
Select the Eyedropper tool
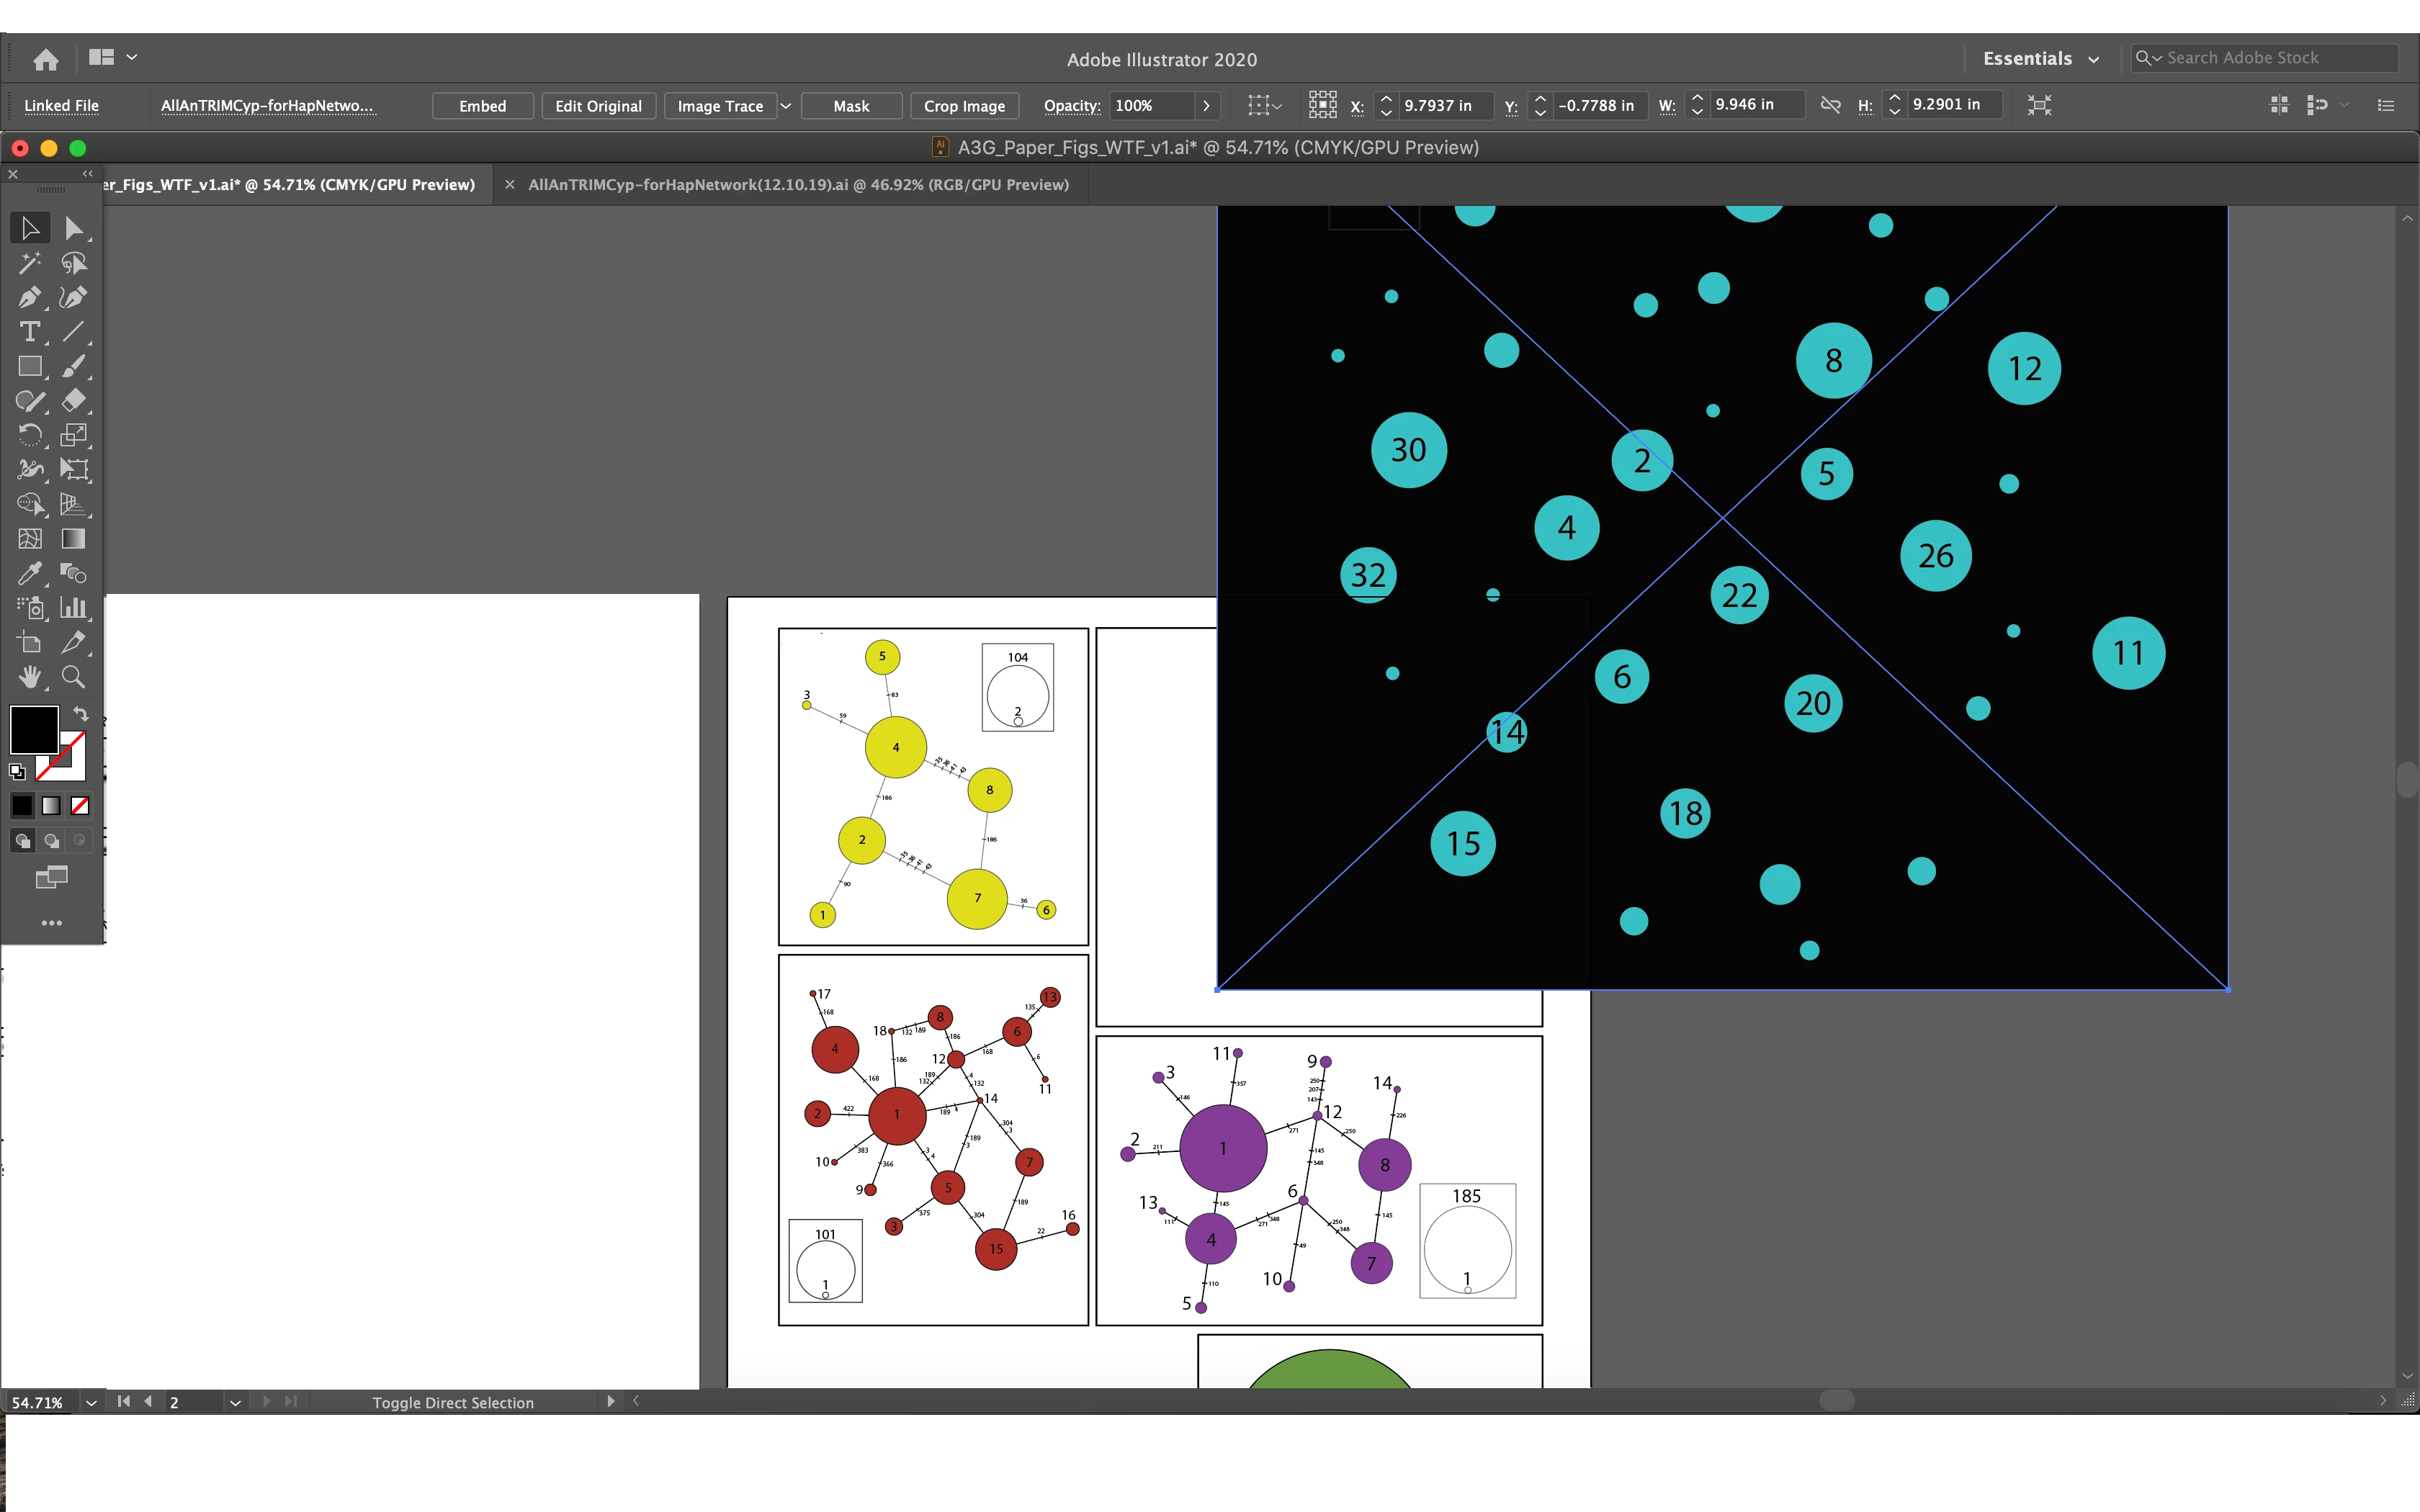click(x=29, y=573)
